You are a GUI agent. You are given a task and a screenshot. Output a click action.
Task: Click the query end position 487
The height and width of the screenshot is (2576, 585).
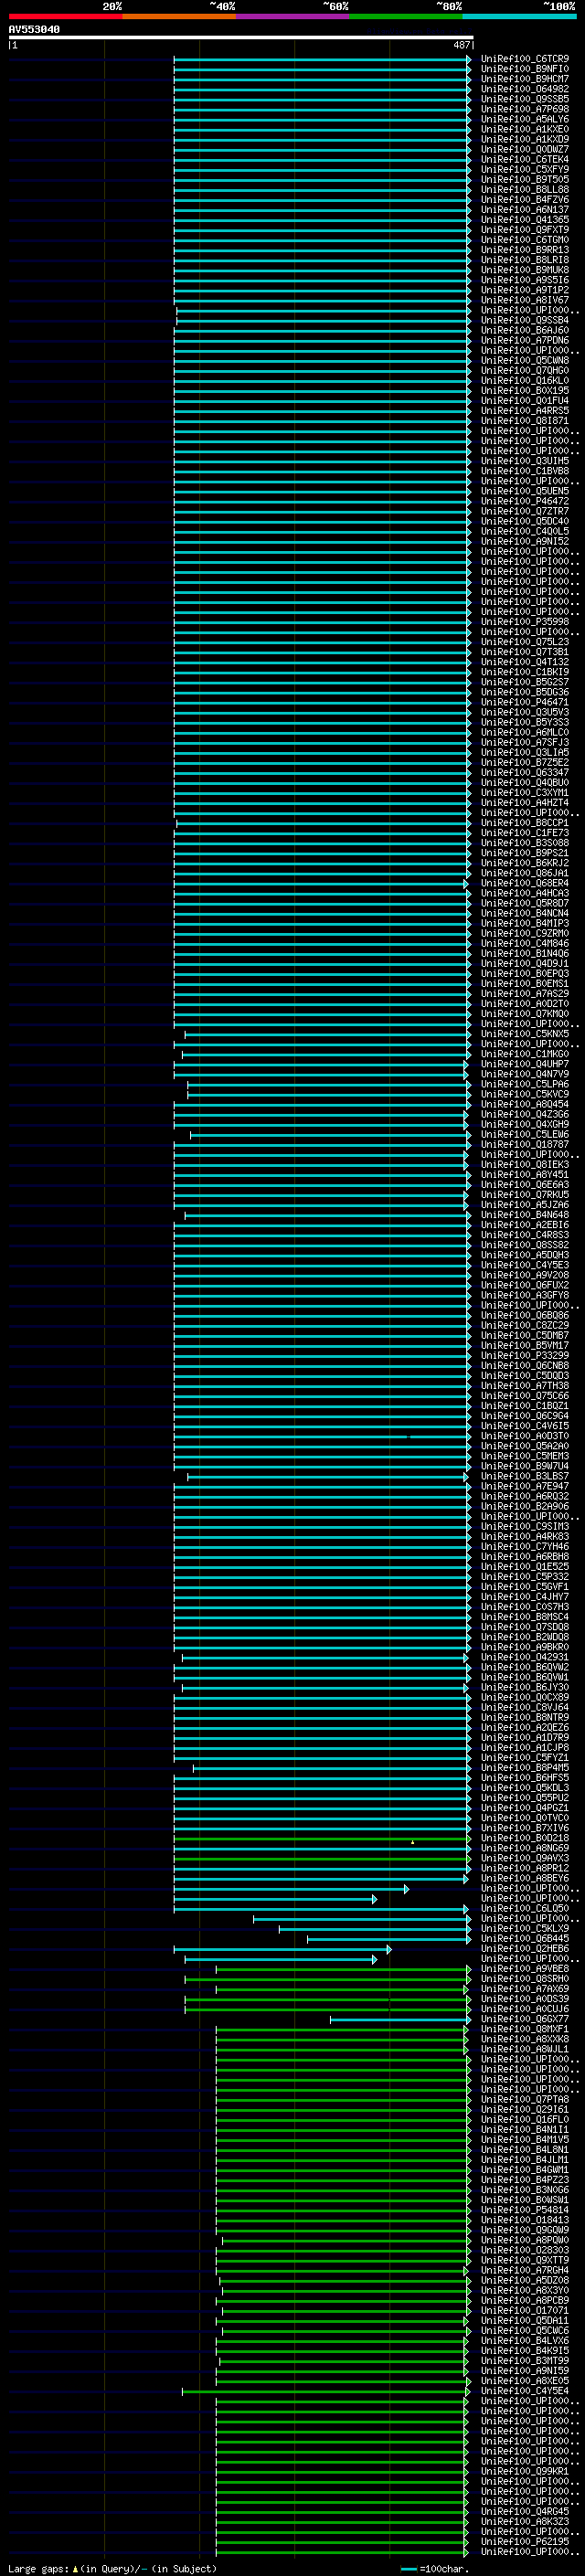[x=462, y=45]
